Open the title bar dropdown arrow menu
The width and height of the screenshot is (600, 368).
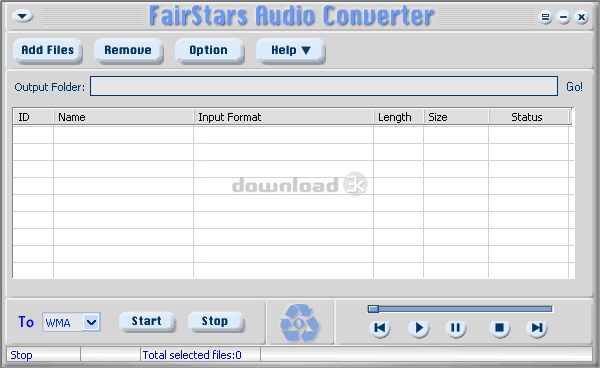click(x=23, y=16)
